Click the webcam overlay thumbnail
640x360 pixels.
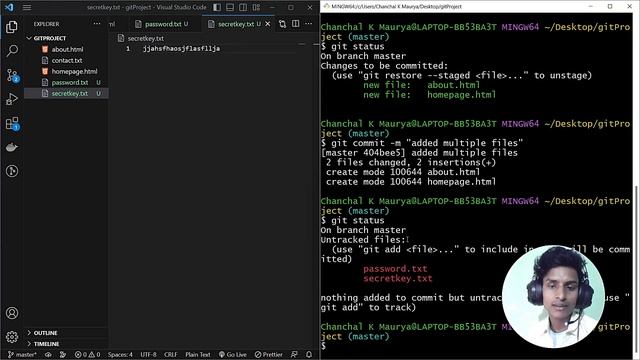coord(553,296)
